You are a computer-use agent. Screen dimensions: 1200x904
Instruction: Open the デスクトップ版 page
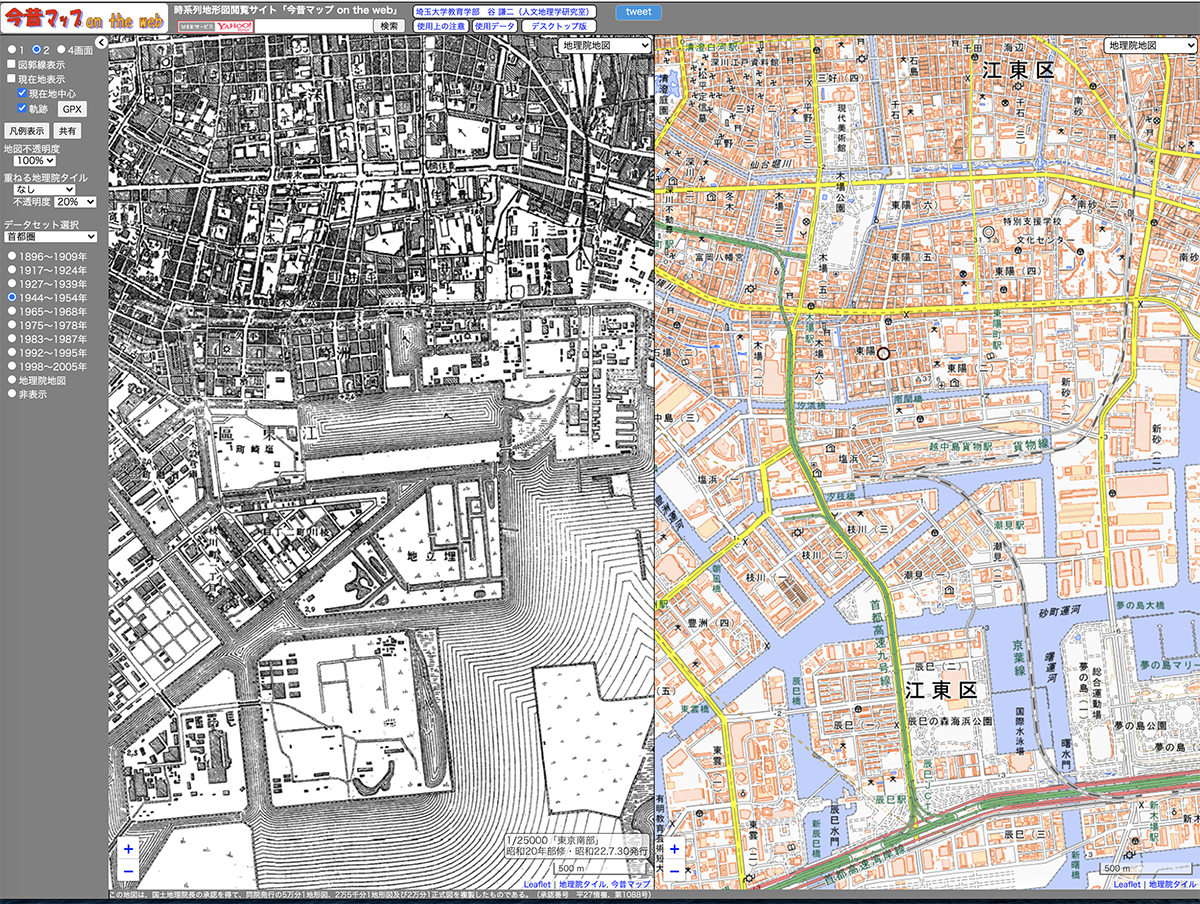tap(559, 26)
